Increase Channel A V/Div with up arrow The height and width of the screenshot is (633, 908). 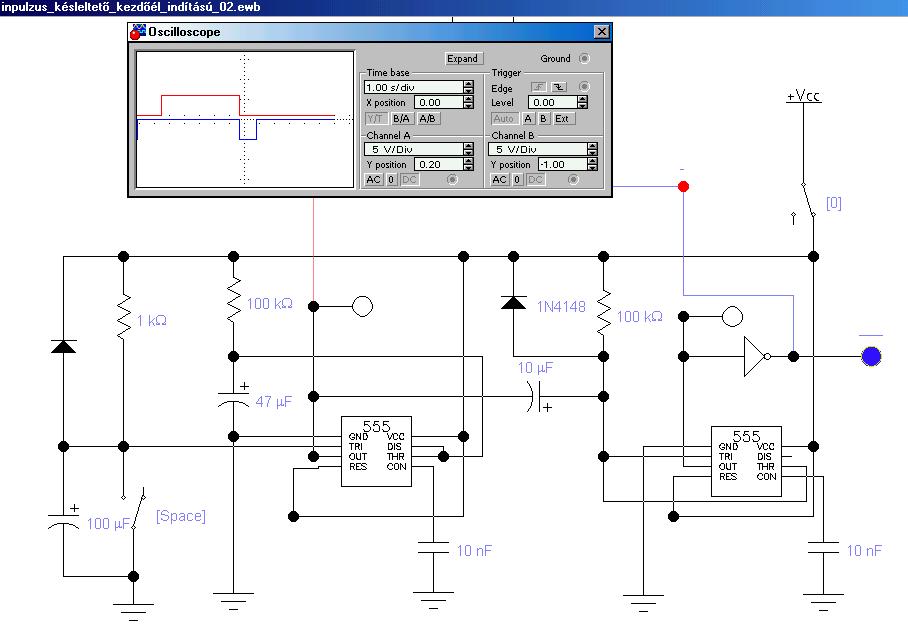pos(468,146)
